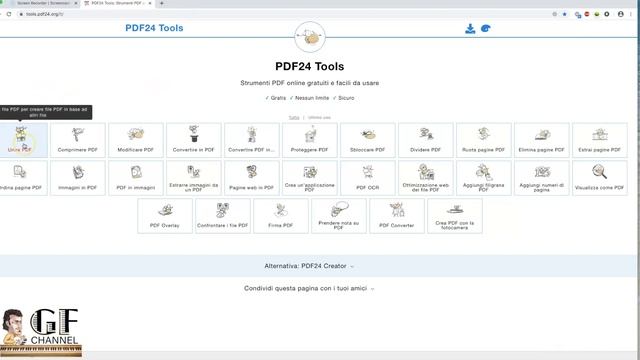Viewport: 640px width, 360px height.
Task: Open a new browser tab
Action: [x=162, y=3]
